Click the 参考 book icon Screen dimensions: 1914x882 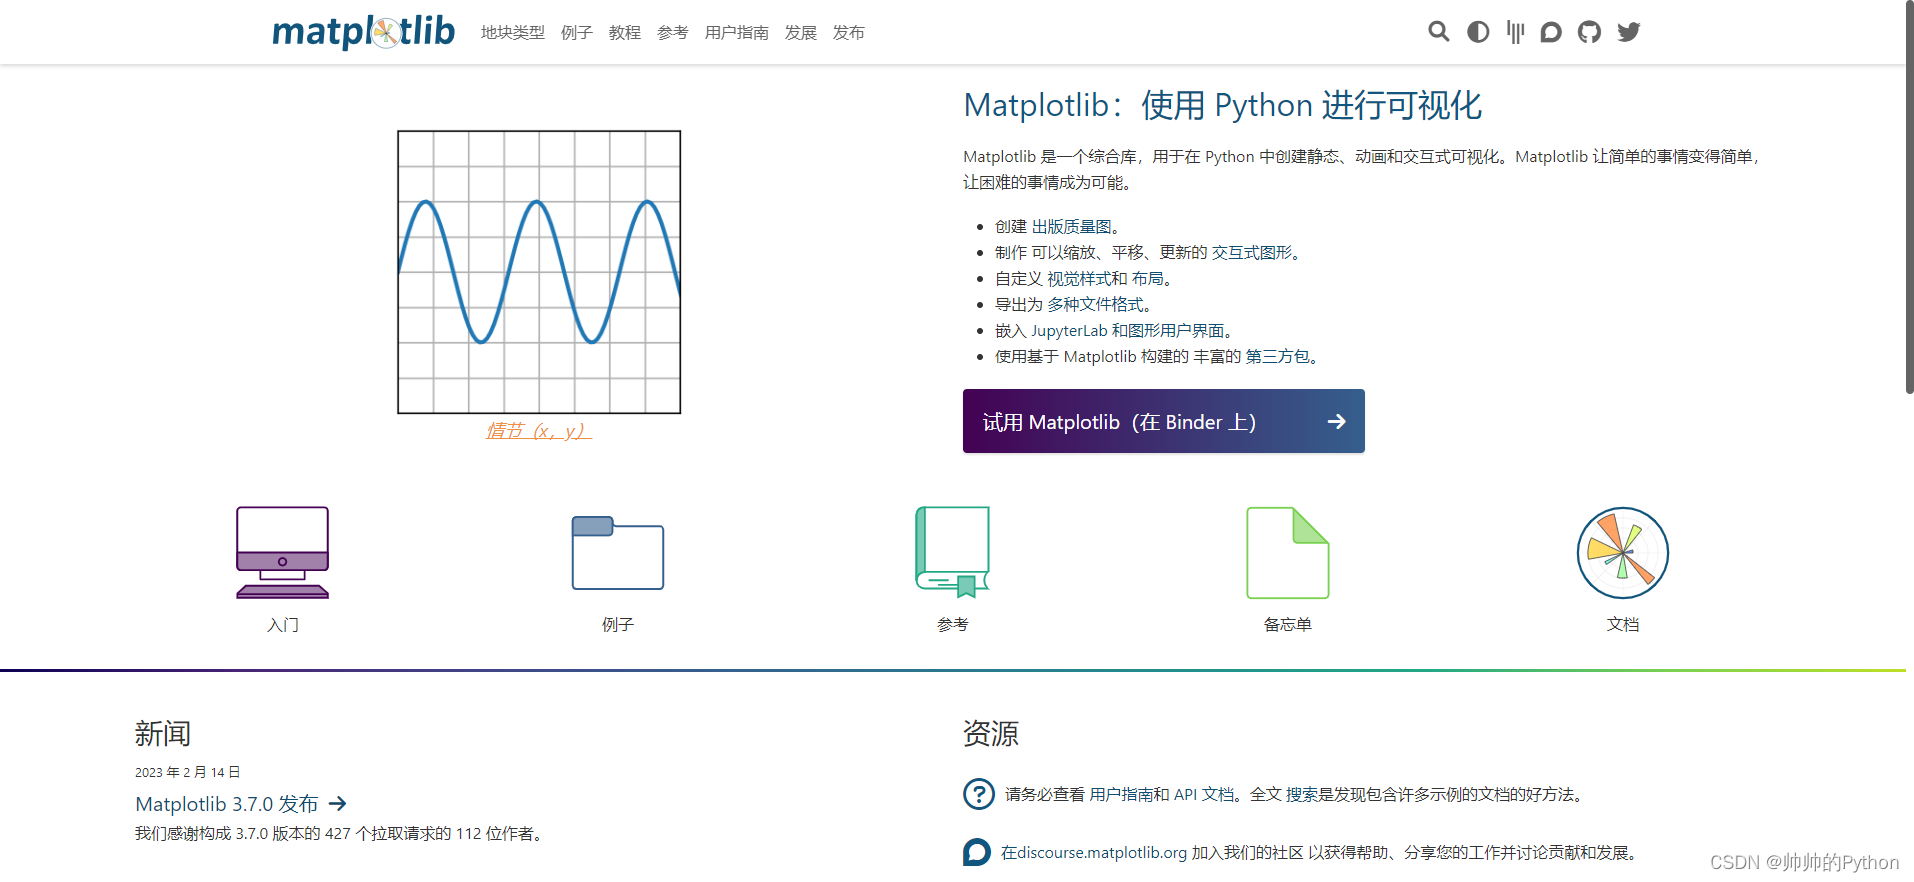[x=953, y=552]
